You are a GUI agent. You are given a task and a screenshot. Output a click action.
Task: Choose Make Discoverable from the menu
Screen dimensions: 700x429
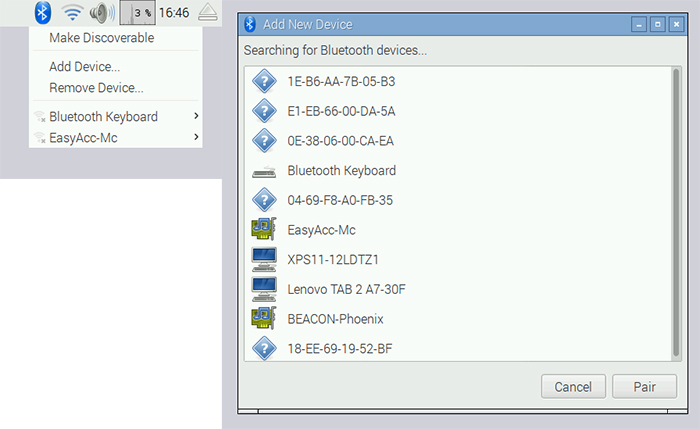(101, 38)
